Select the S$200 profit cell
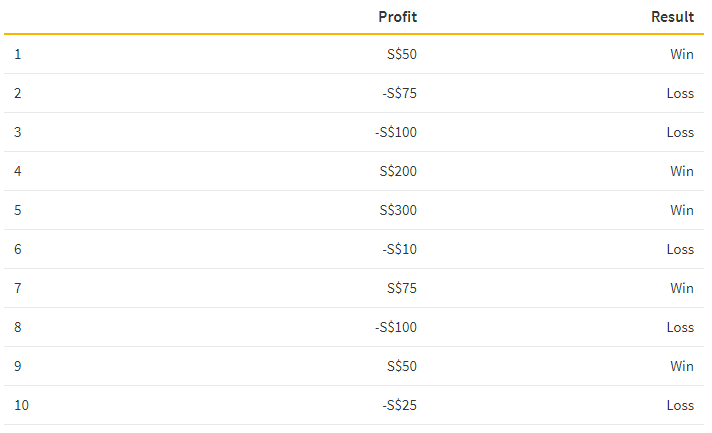712x433 pixels. pos(398,171)
